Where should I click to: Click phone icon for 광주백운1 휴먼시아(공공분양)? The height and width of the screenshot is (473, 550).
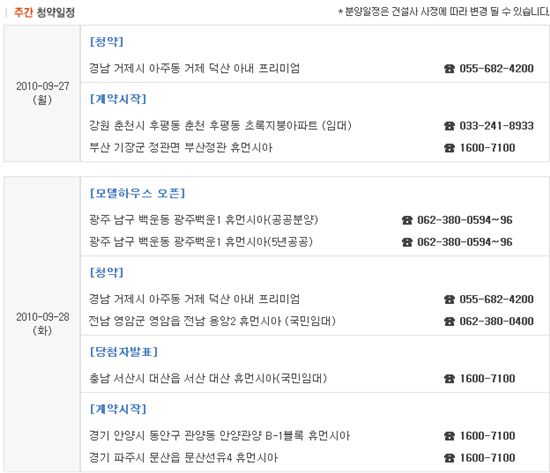[407, 220]
